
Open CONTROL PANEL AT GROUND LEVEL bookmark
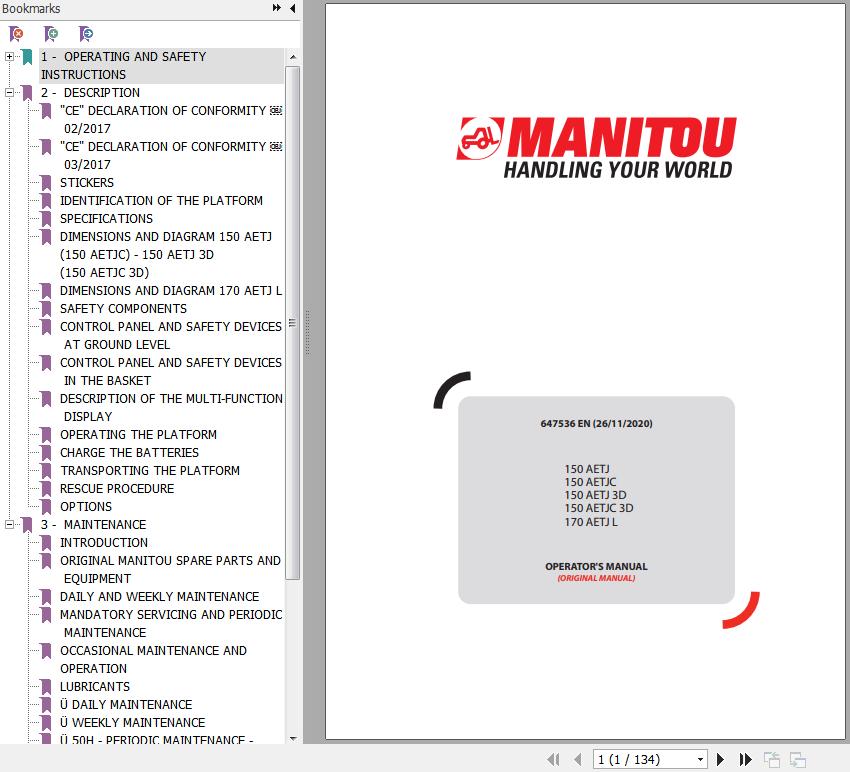coord(171,336)
